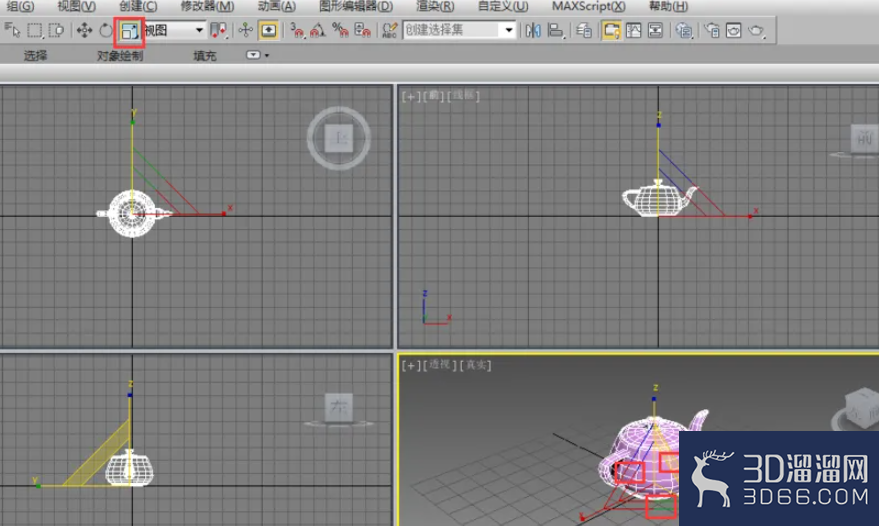
Task: Toggle the Spinner Snap button
Action: [x=362, y=30]
